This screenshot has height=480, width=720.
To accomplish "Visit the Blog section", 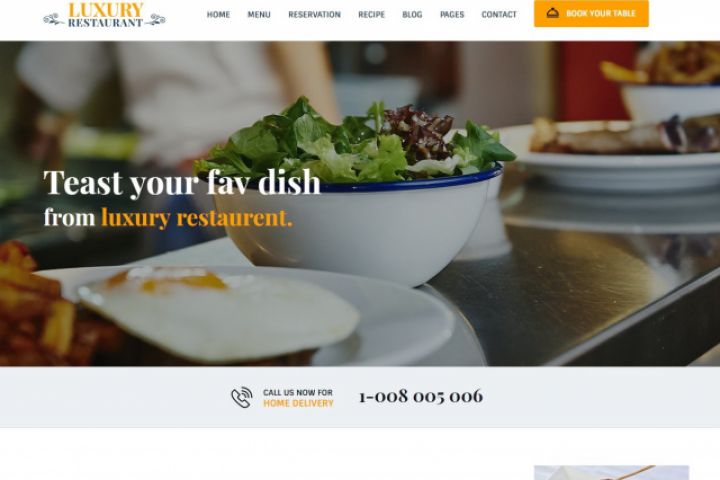I will tap(412, 15).
